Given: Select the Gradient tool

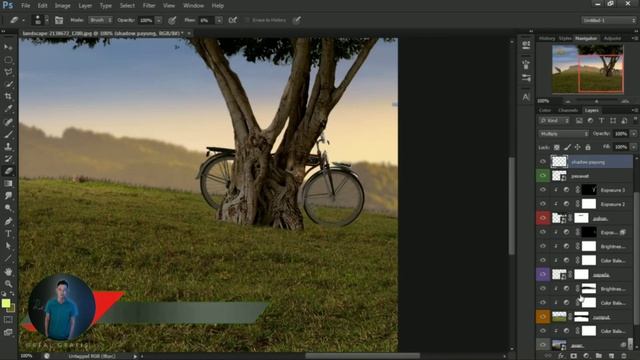Looking at the screenshot, I should point(8,183).
